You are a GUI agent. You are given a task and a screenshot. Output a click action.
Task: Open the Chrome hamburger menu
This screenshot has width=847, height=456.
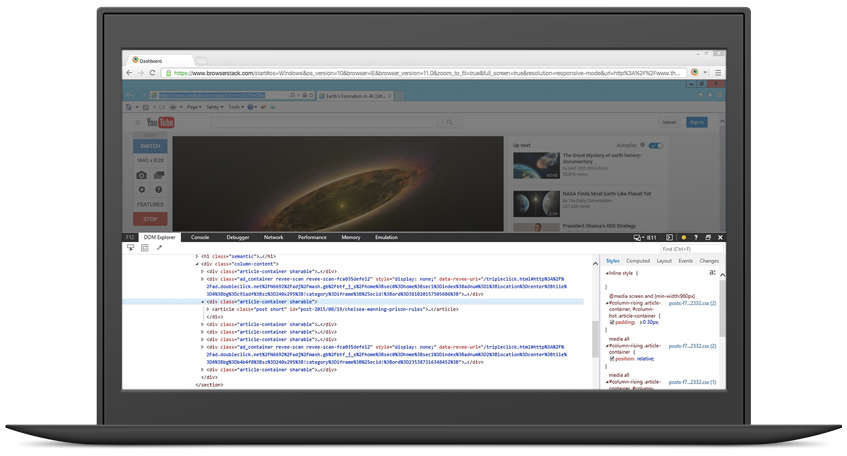point(718,72)
